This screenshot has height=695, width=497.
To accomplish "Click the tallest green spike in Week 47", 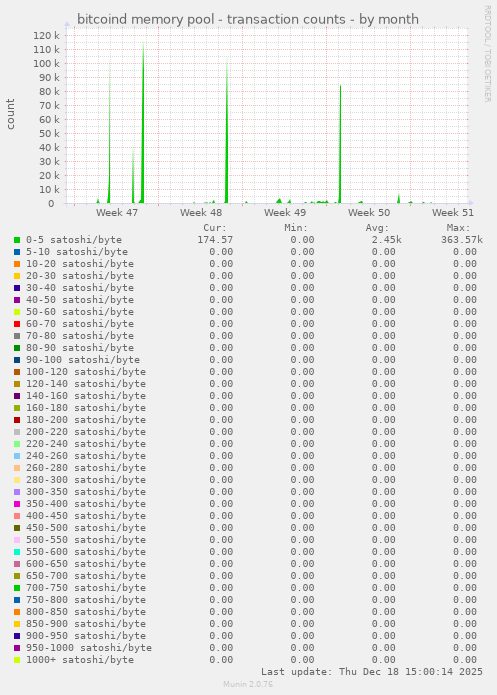I will [x=143, y=123].
